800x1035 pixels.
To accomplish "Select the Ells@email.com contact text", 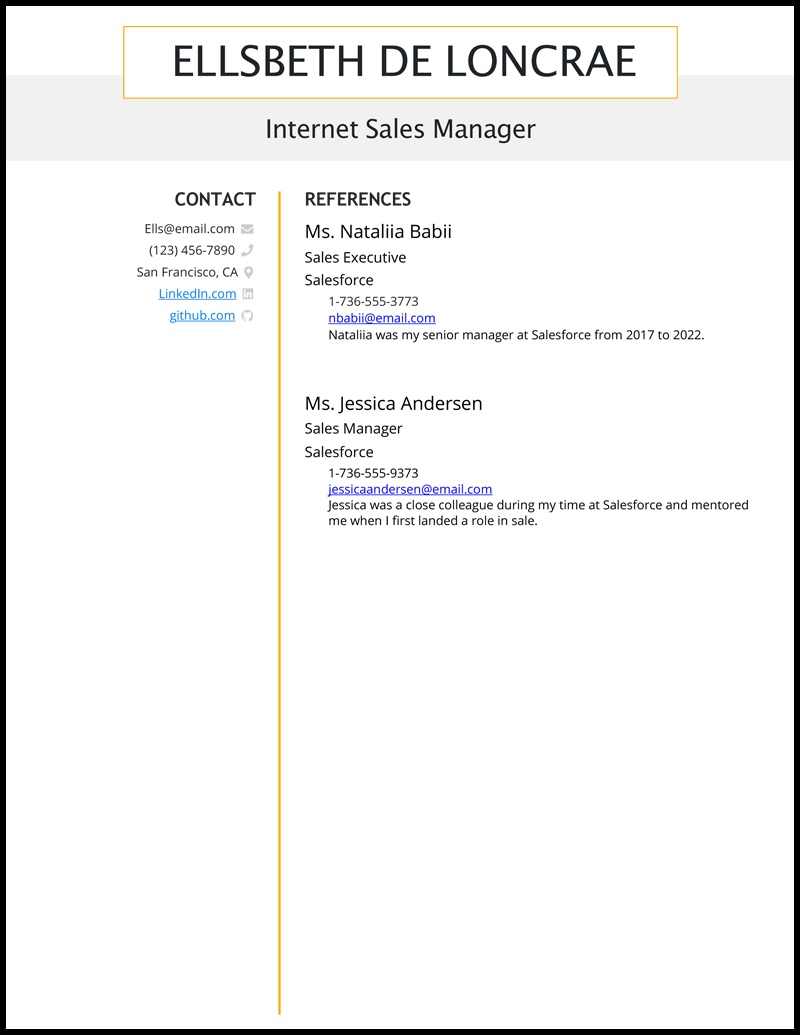I will pos(189,229).
